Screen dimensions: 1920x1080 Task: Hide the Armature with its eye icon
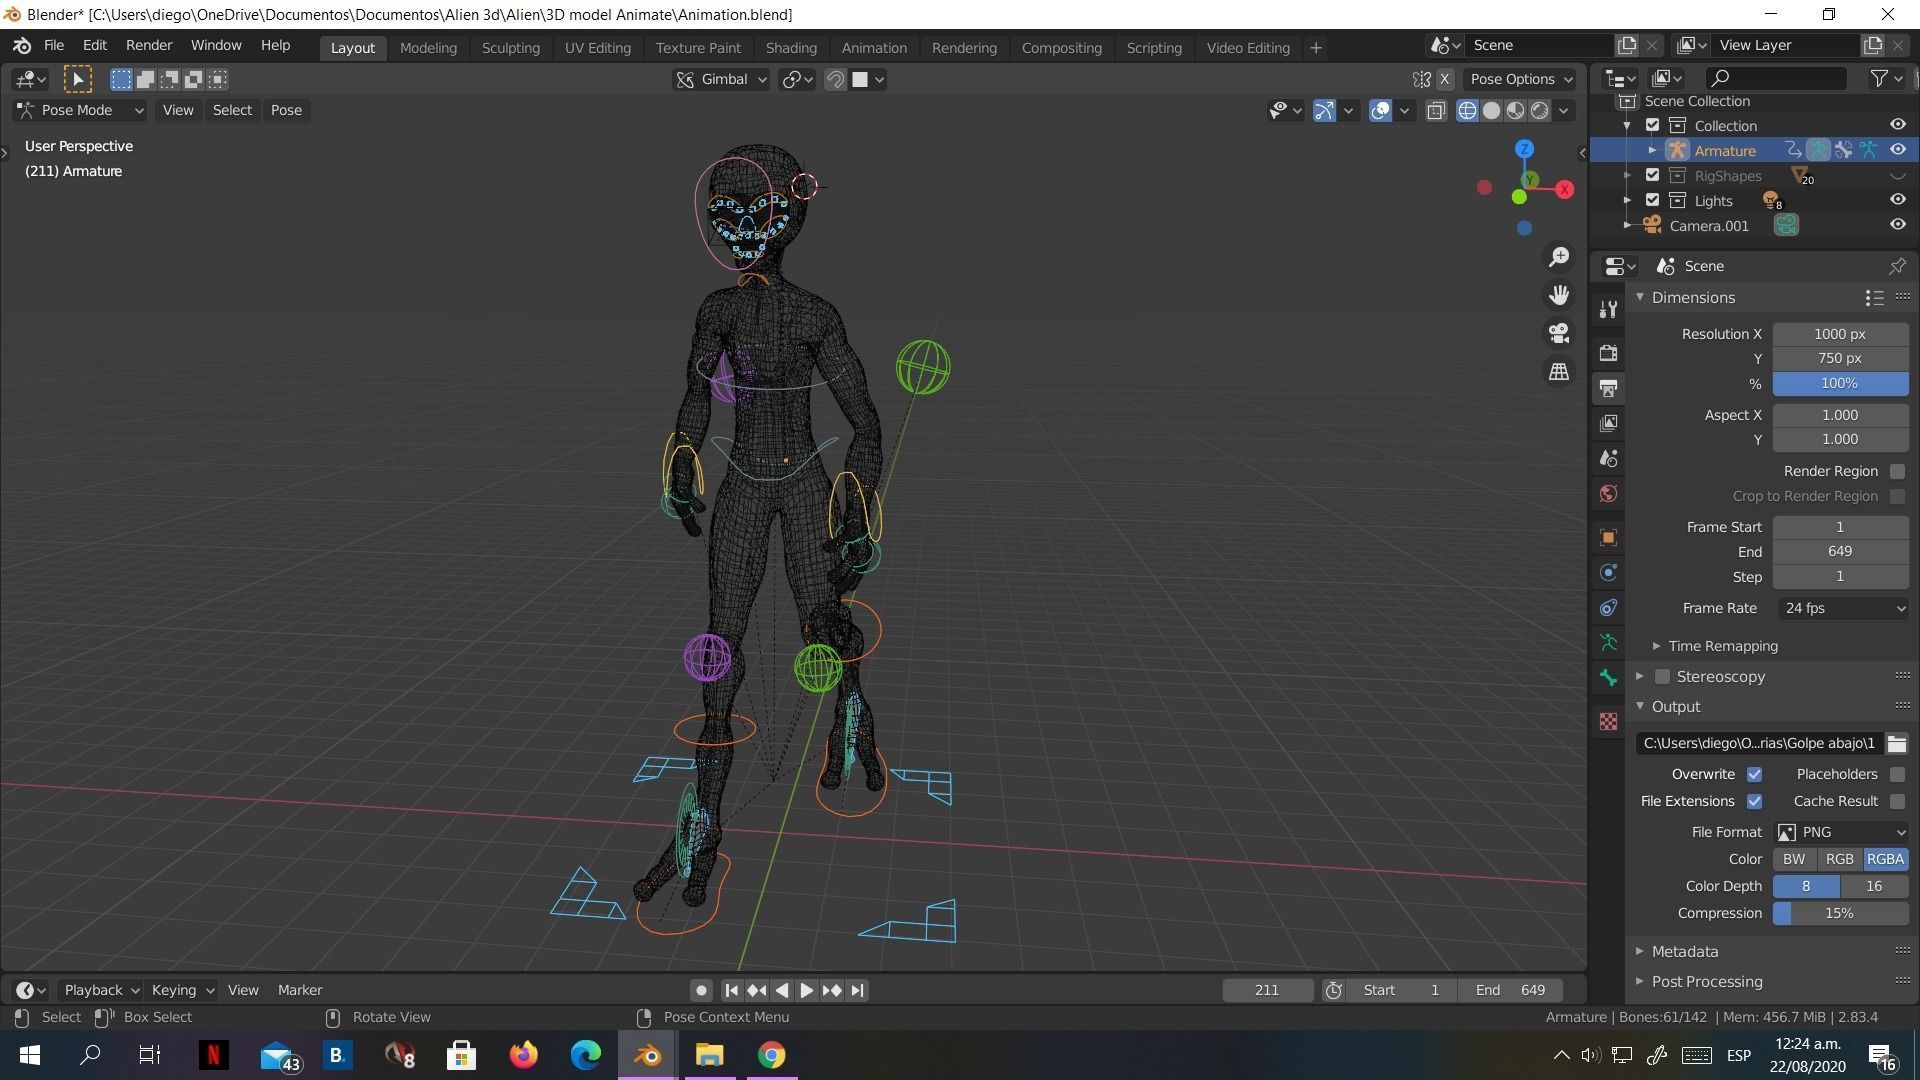click(1897, 150)
